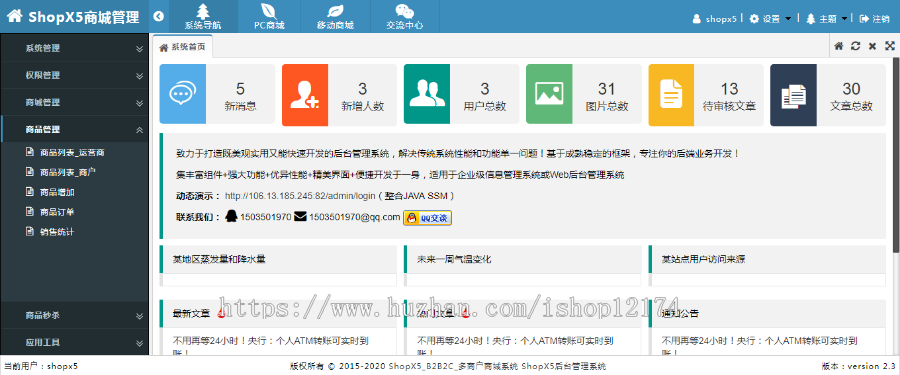
Task: Open article under 通知公告 about ATM转账
Action: pyautogui.click(x=759, y=345)
